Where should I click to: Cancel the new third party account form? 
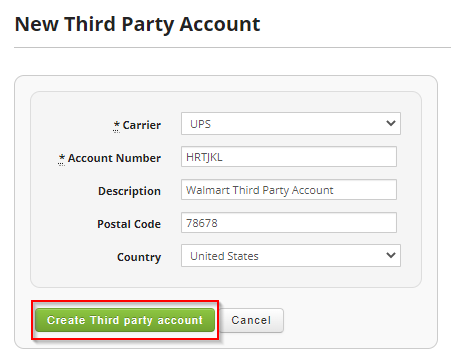[x=251, y=320]
